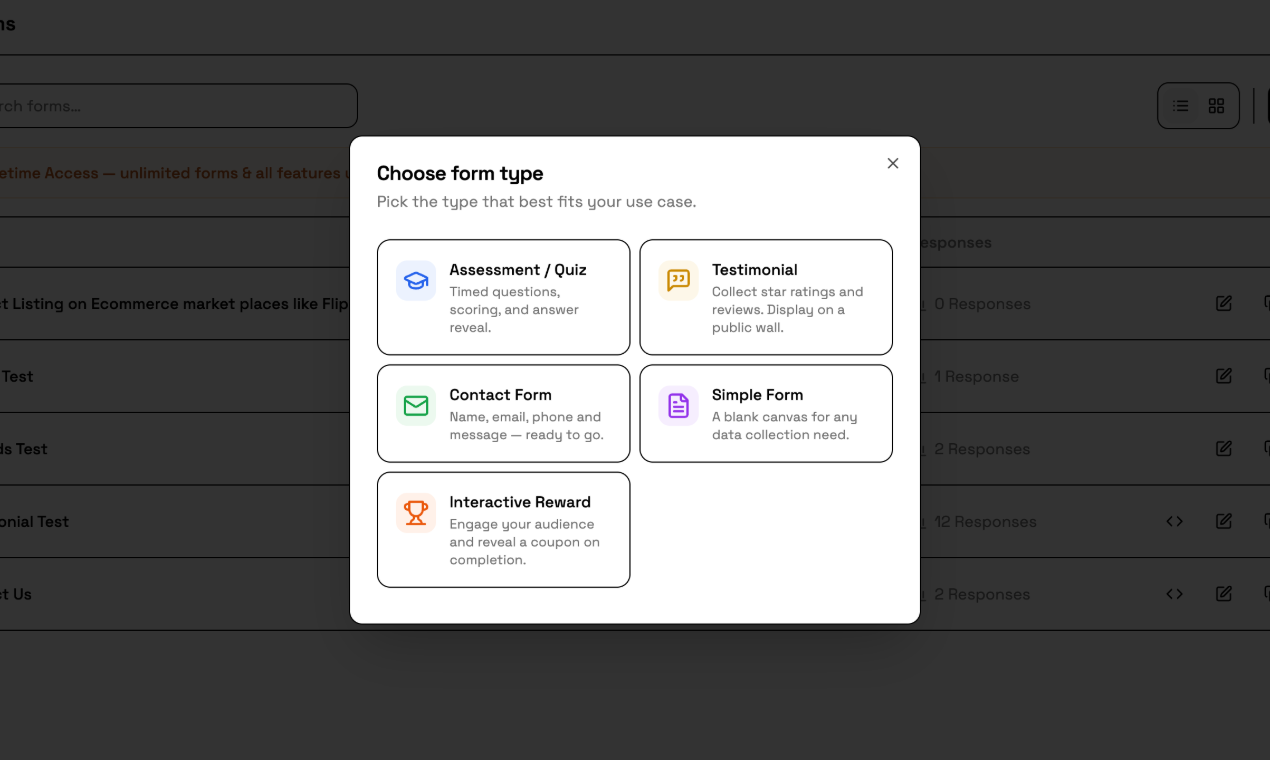Open the 12 Responses for Testimonial Test
Image resolution: width=1270 pixels, height=760 pixels.
(x=985, y=521)
